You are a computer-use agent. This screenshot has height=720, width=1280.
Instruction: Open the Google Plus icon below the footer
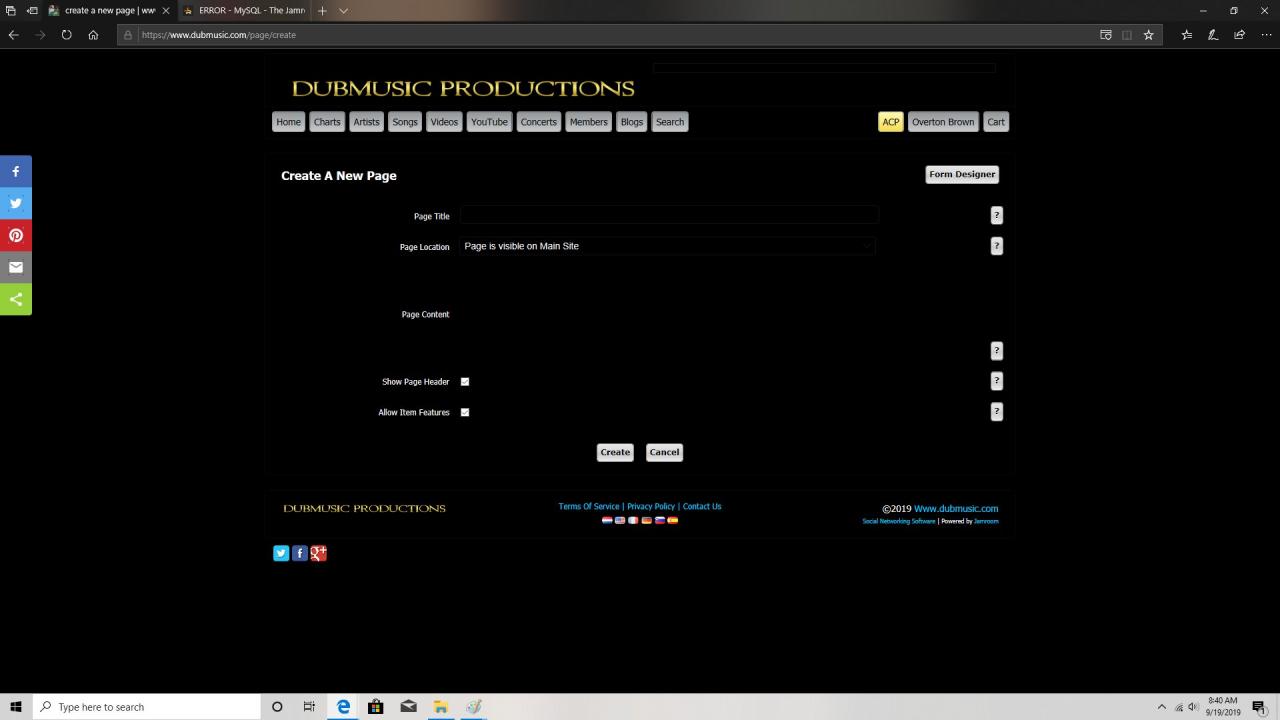319,553
